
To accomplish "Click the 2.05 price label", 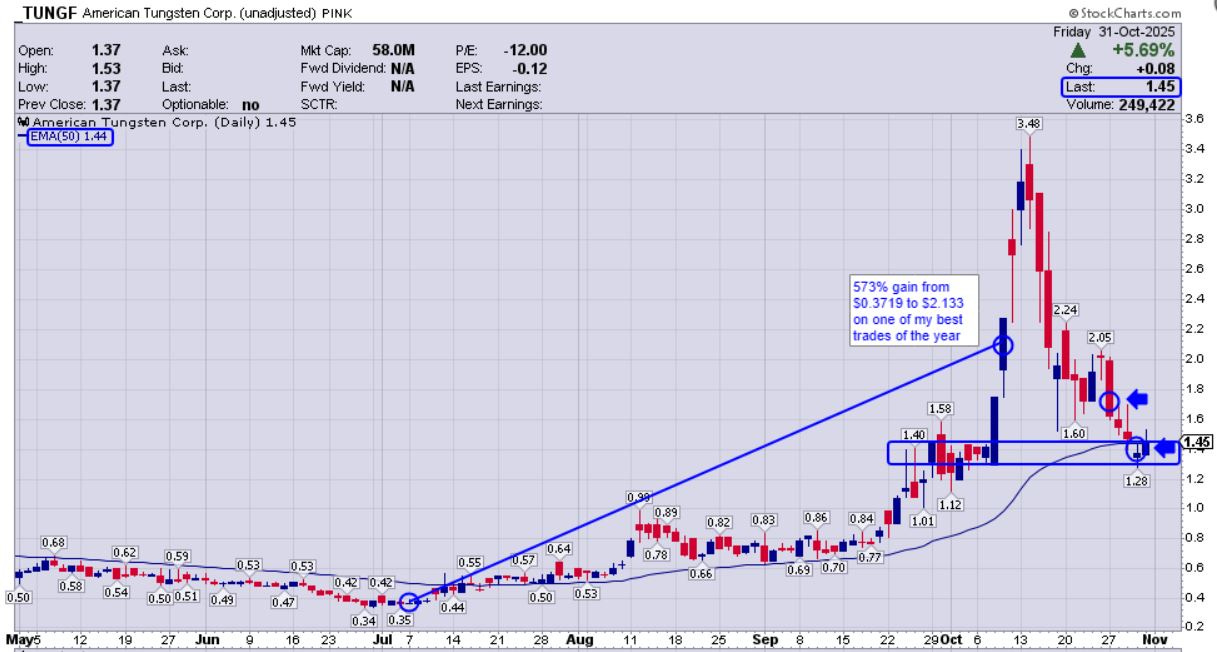I will (1100, 338).
